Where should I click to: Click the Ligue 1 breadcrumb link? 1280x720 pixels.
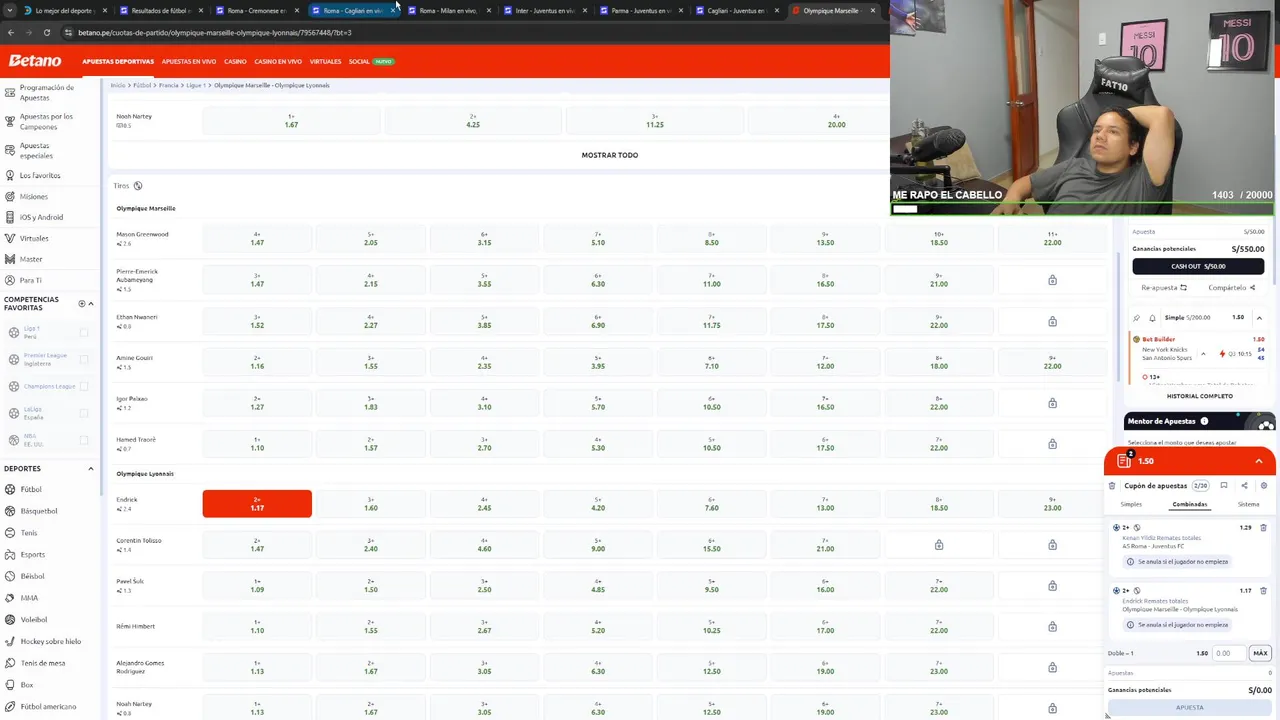195,85
